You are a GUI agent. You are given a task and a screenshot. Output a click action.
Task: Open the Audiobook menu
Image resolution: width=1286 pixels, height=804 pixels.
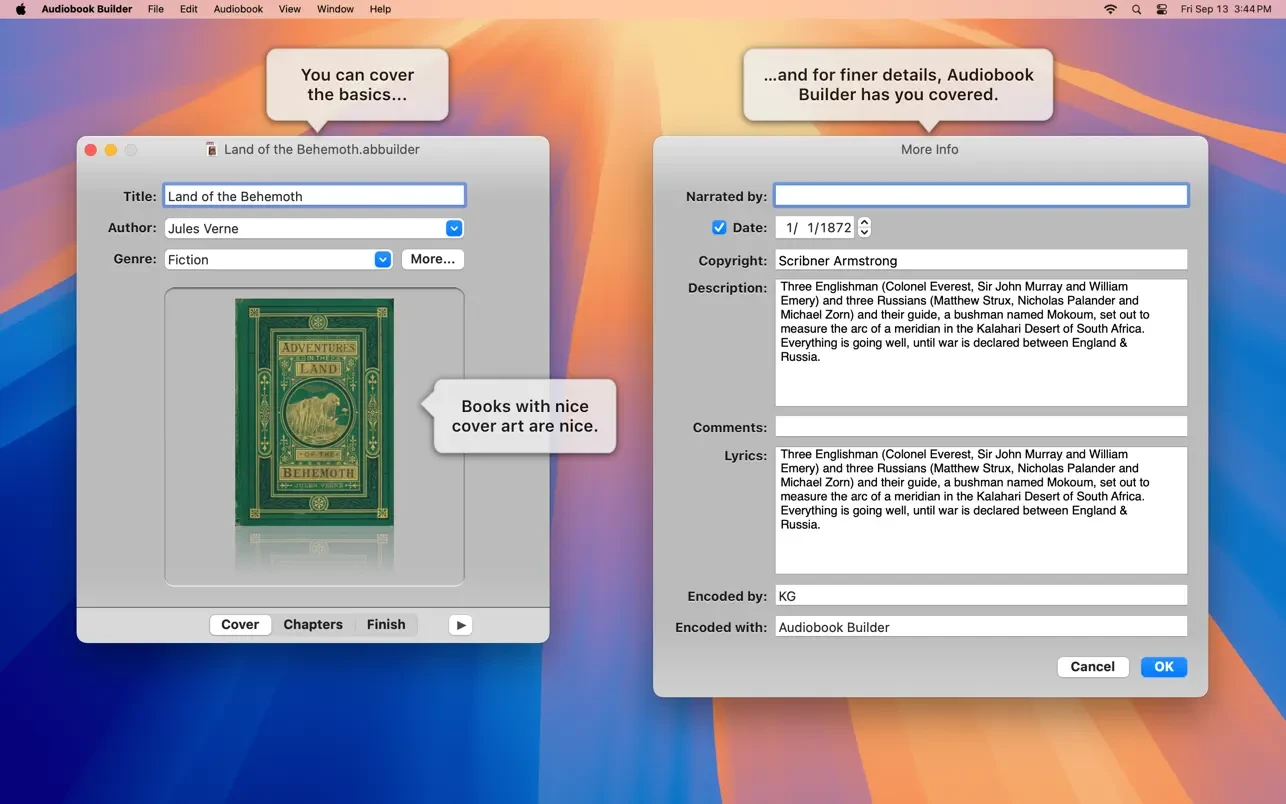238,9
